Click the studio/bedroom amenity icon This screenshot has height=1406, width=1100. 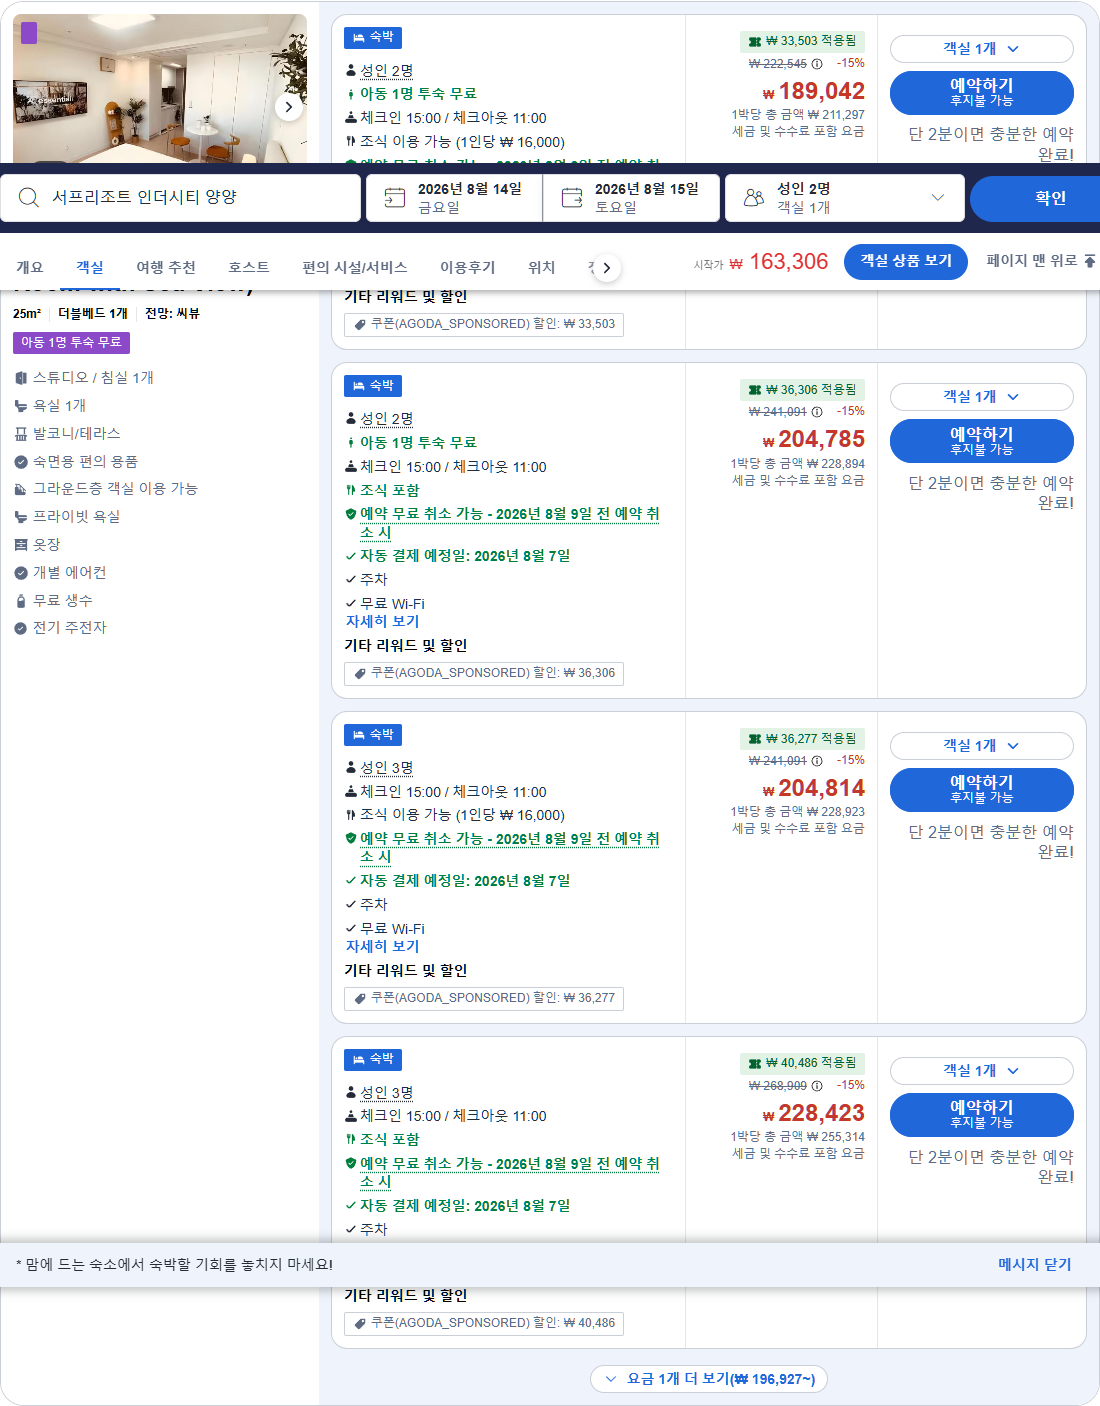tap(21, 378)
